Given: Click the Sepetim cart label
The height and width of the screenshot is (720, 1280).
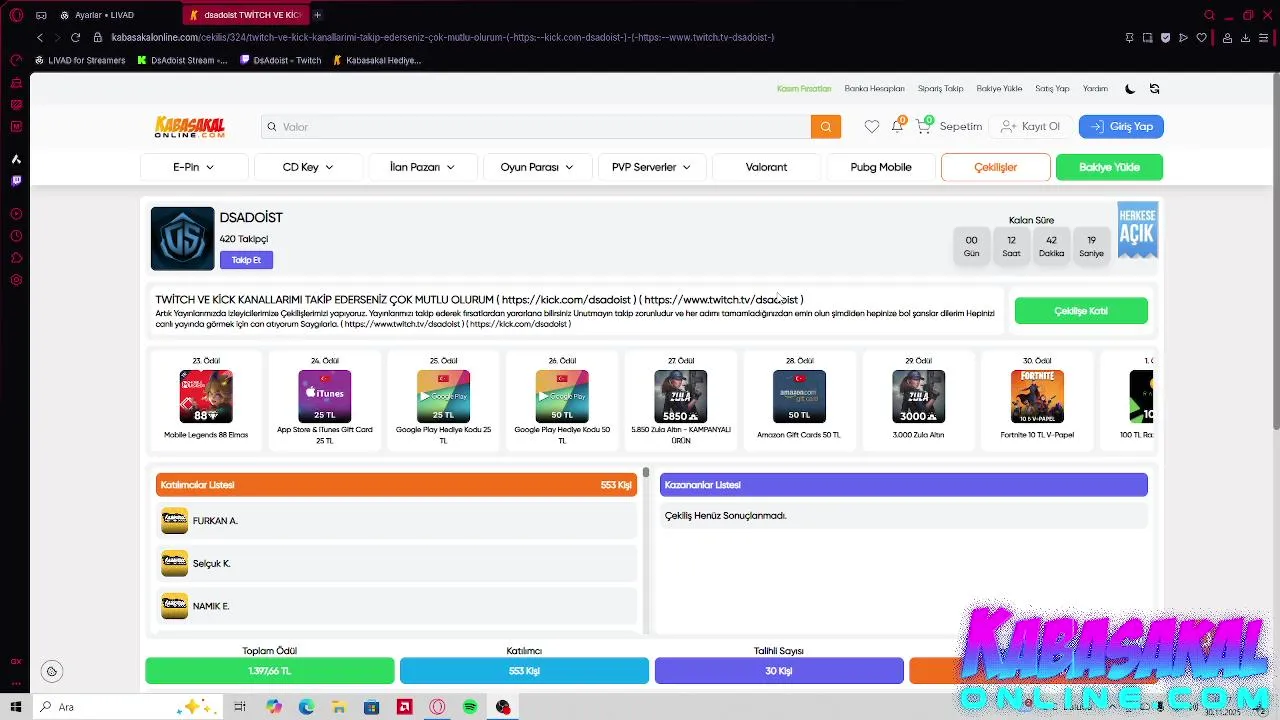Looking at the screenshot, I should click(961, 127).
